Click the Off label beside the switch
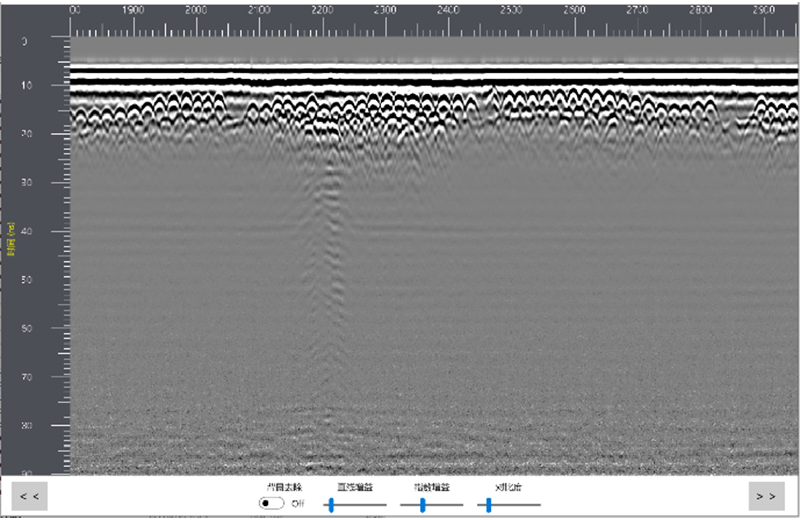Viewport: 800px width, 520px height. 298,504
